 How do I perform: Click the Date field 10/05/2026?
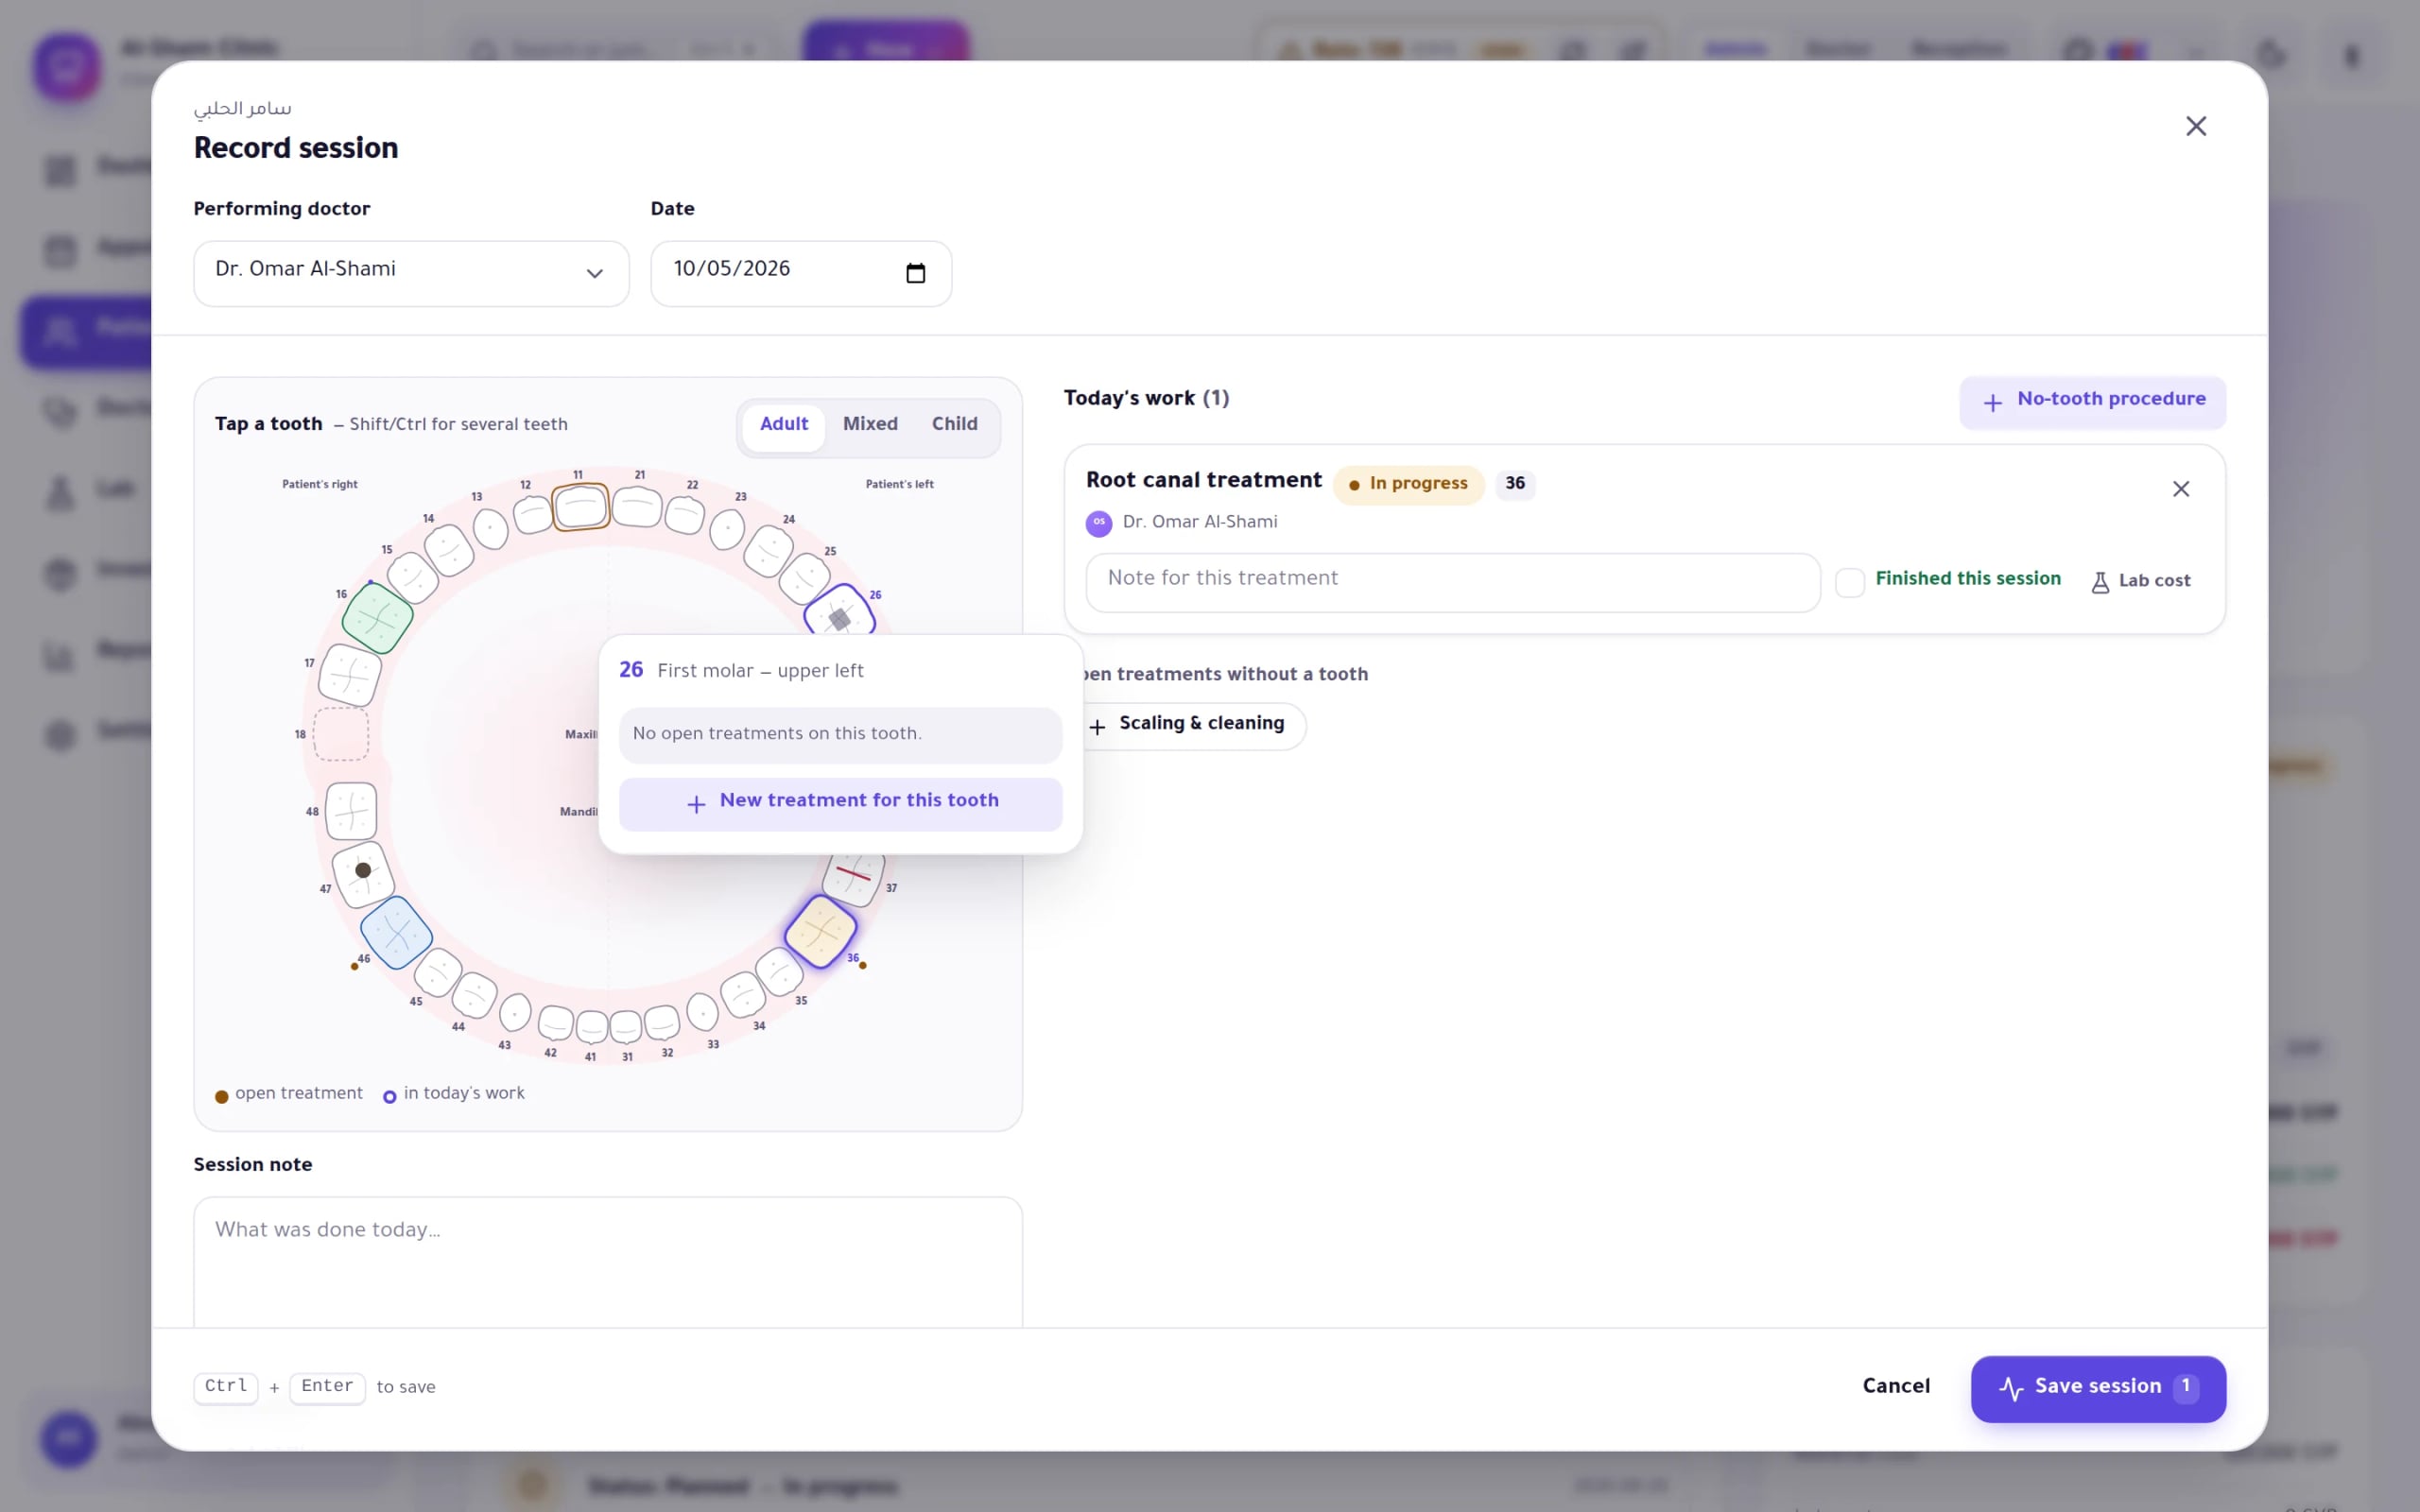(x=800, y=273)
